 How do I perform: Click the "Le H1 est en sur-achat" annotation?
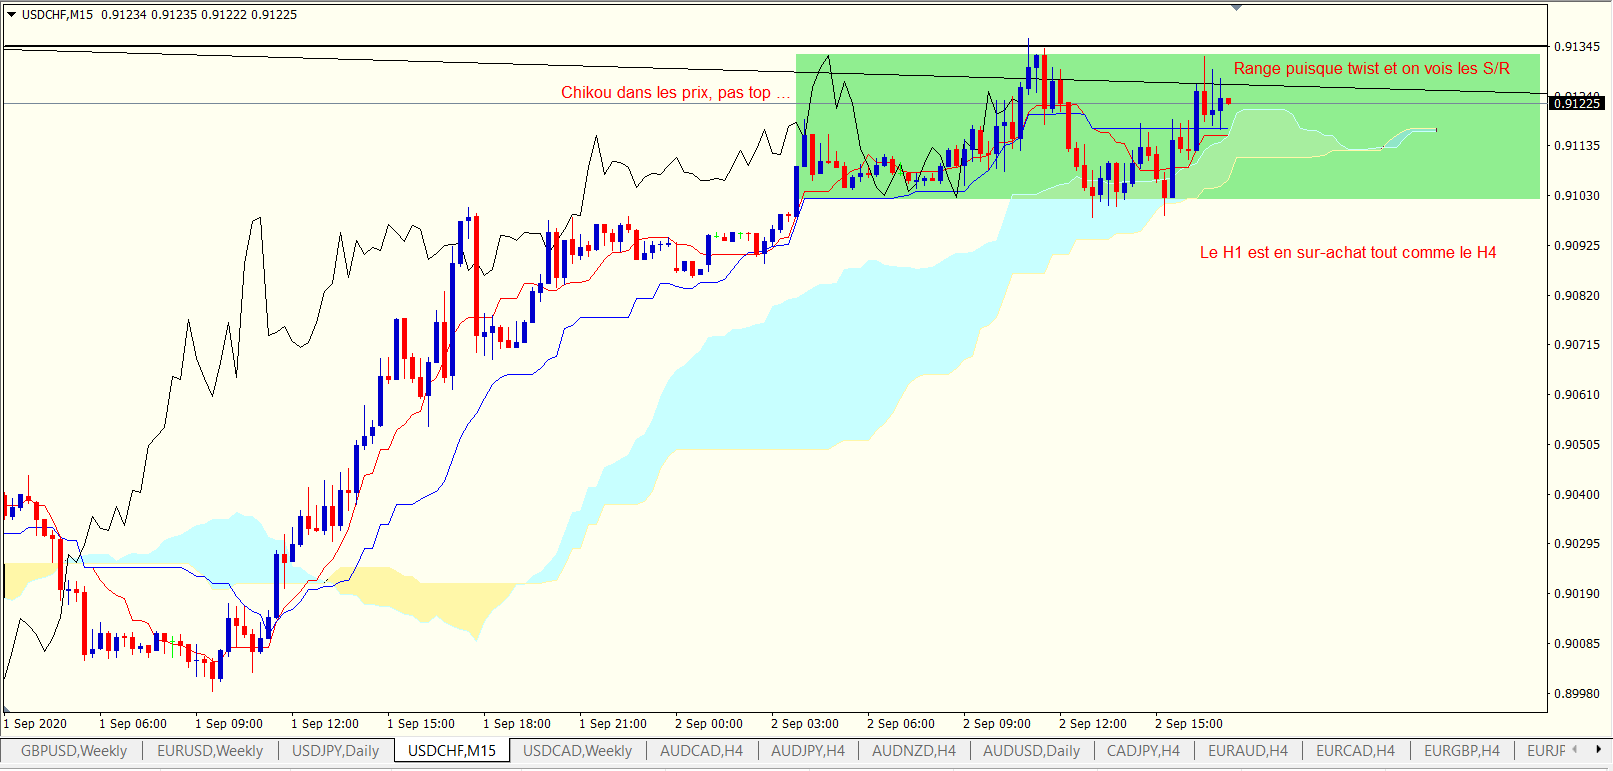[1347, 253]
